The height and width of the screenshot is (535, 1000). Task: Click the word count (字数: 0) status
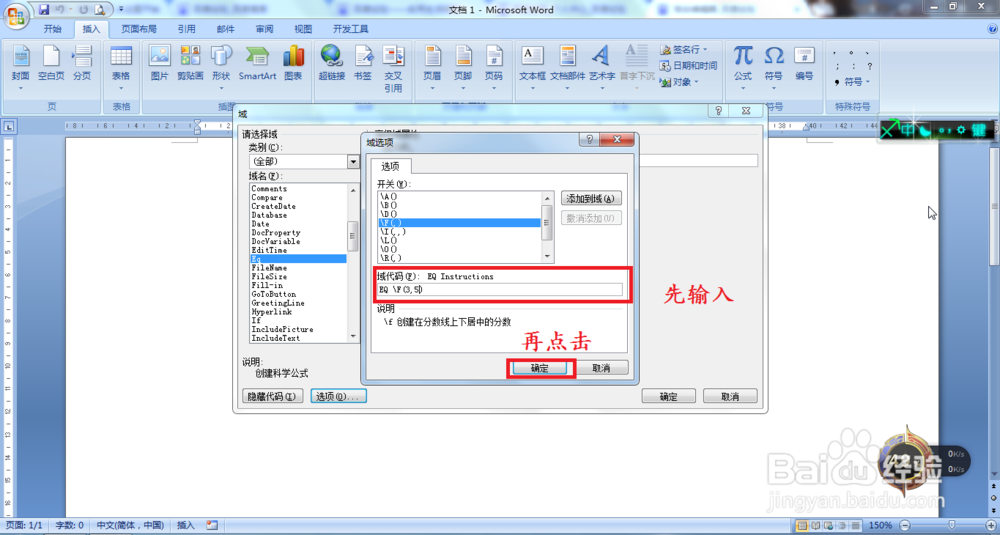coord(70,525)
